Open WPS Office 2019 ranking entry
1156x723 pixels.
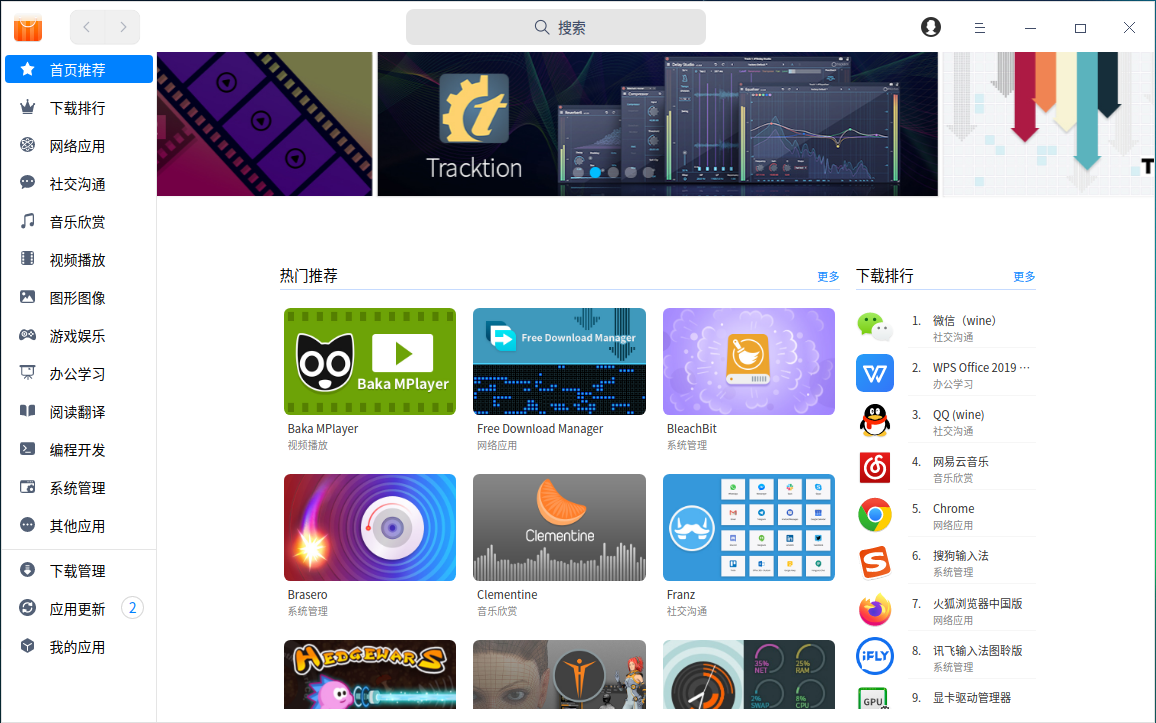click(x=981, y=367)
